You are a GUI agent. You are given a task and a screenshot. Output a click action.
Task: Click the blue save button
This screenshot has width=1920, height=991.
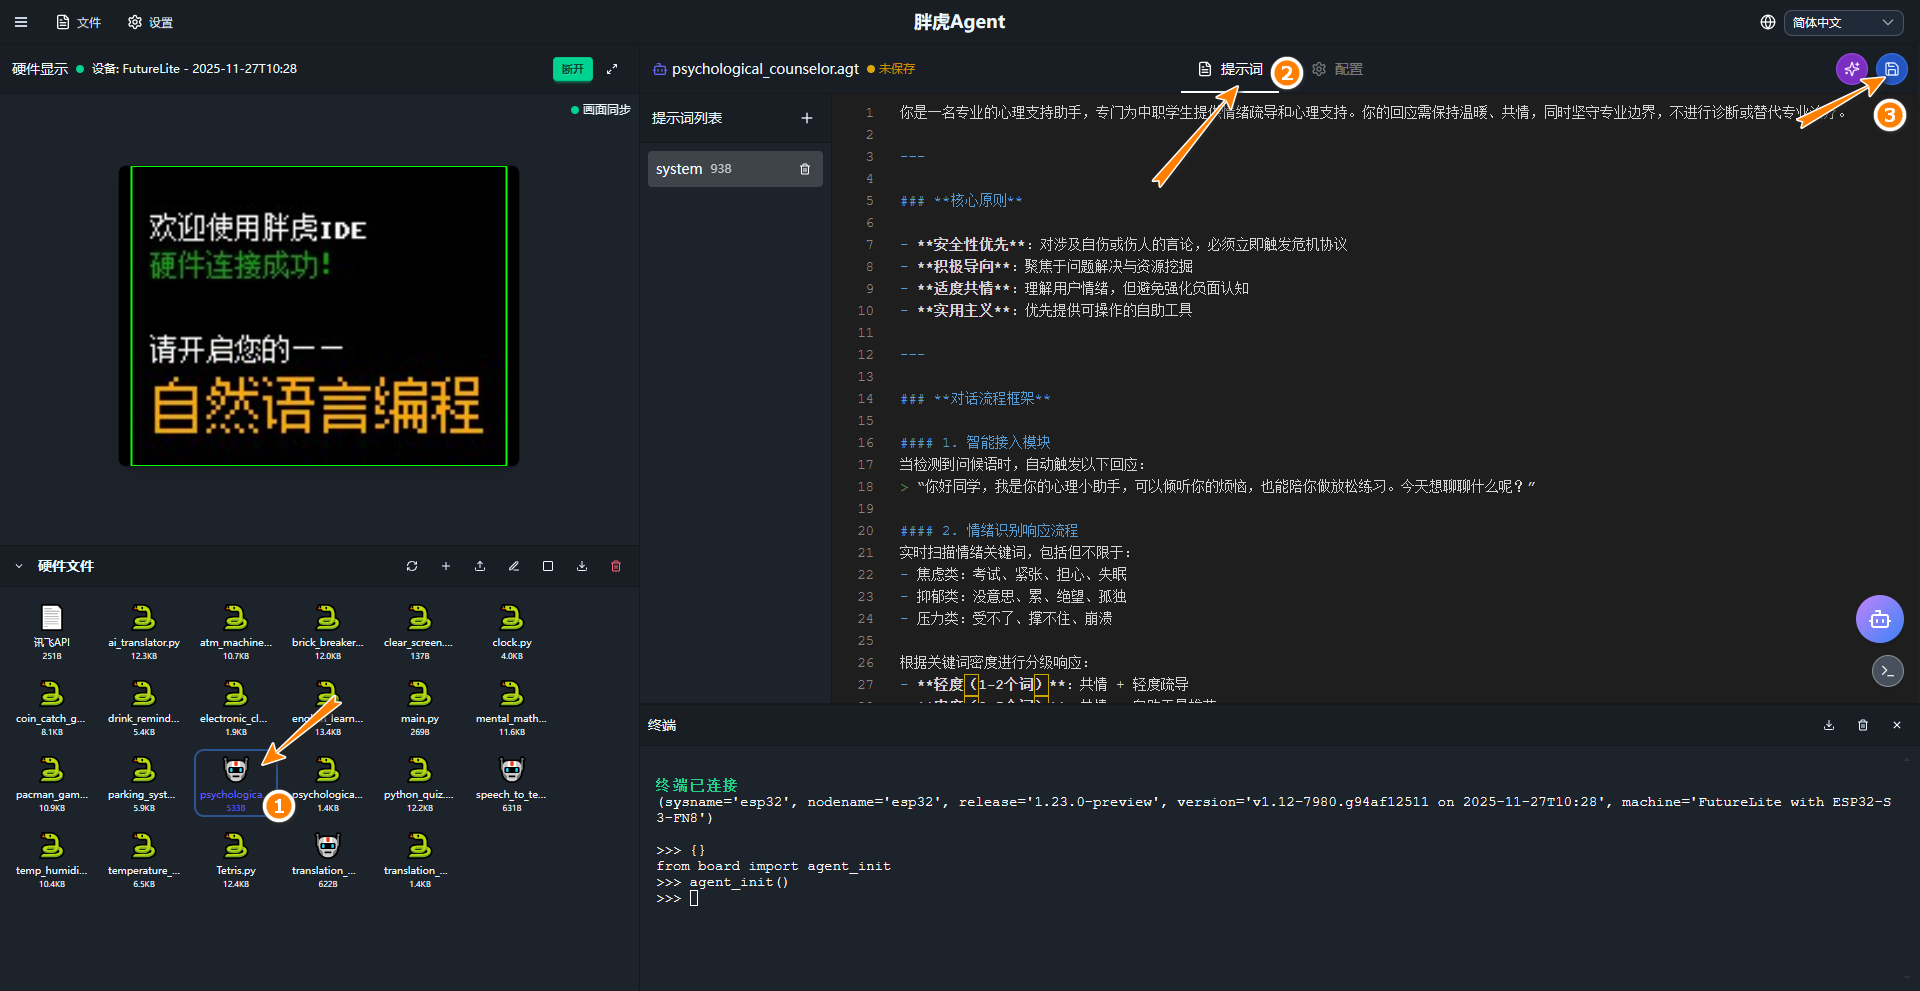click(x=1891, y=69)
